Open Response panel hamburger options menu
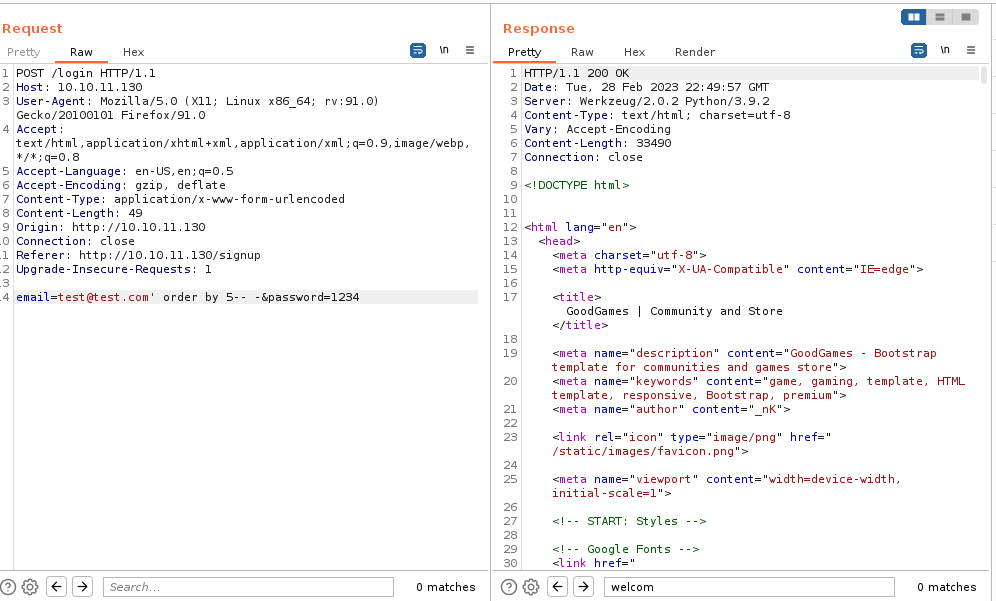This screenshot has height=601, width=996. (x=971, y=50)
